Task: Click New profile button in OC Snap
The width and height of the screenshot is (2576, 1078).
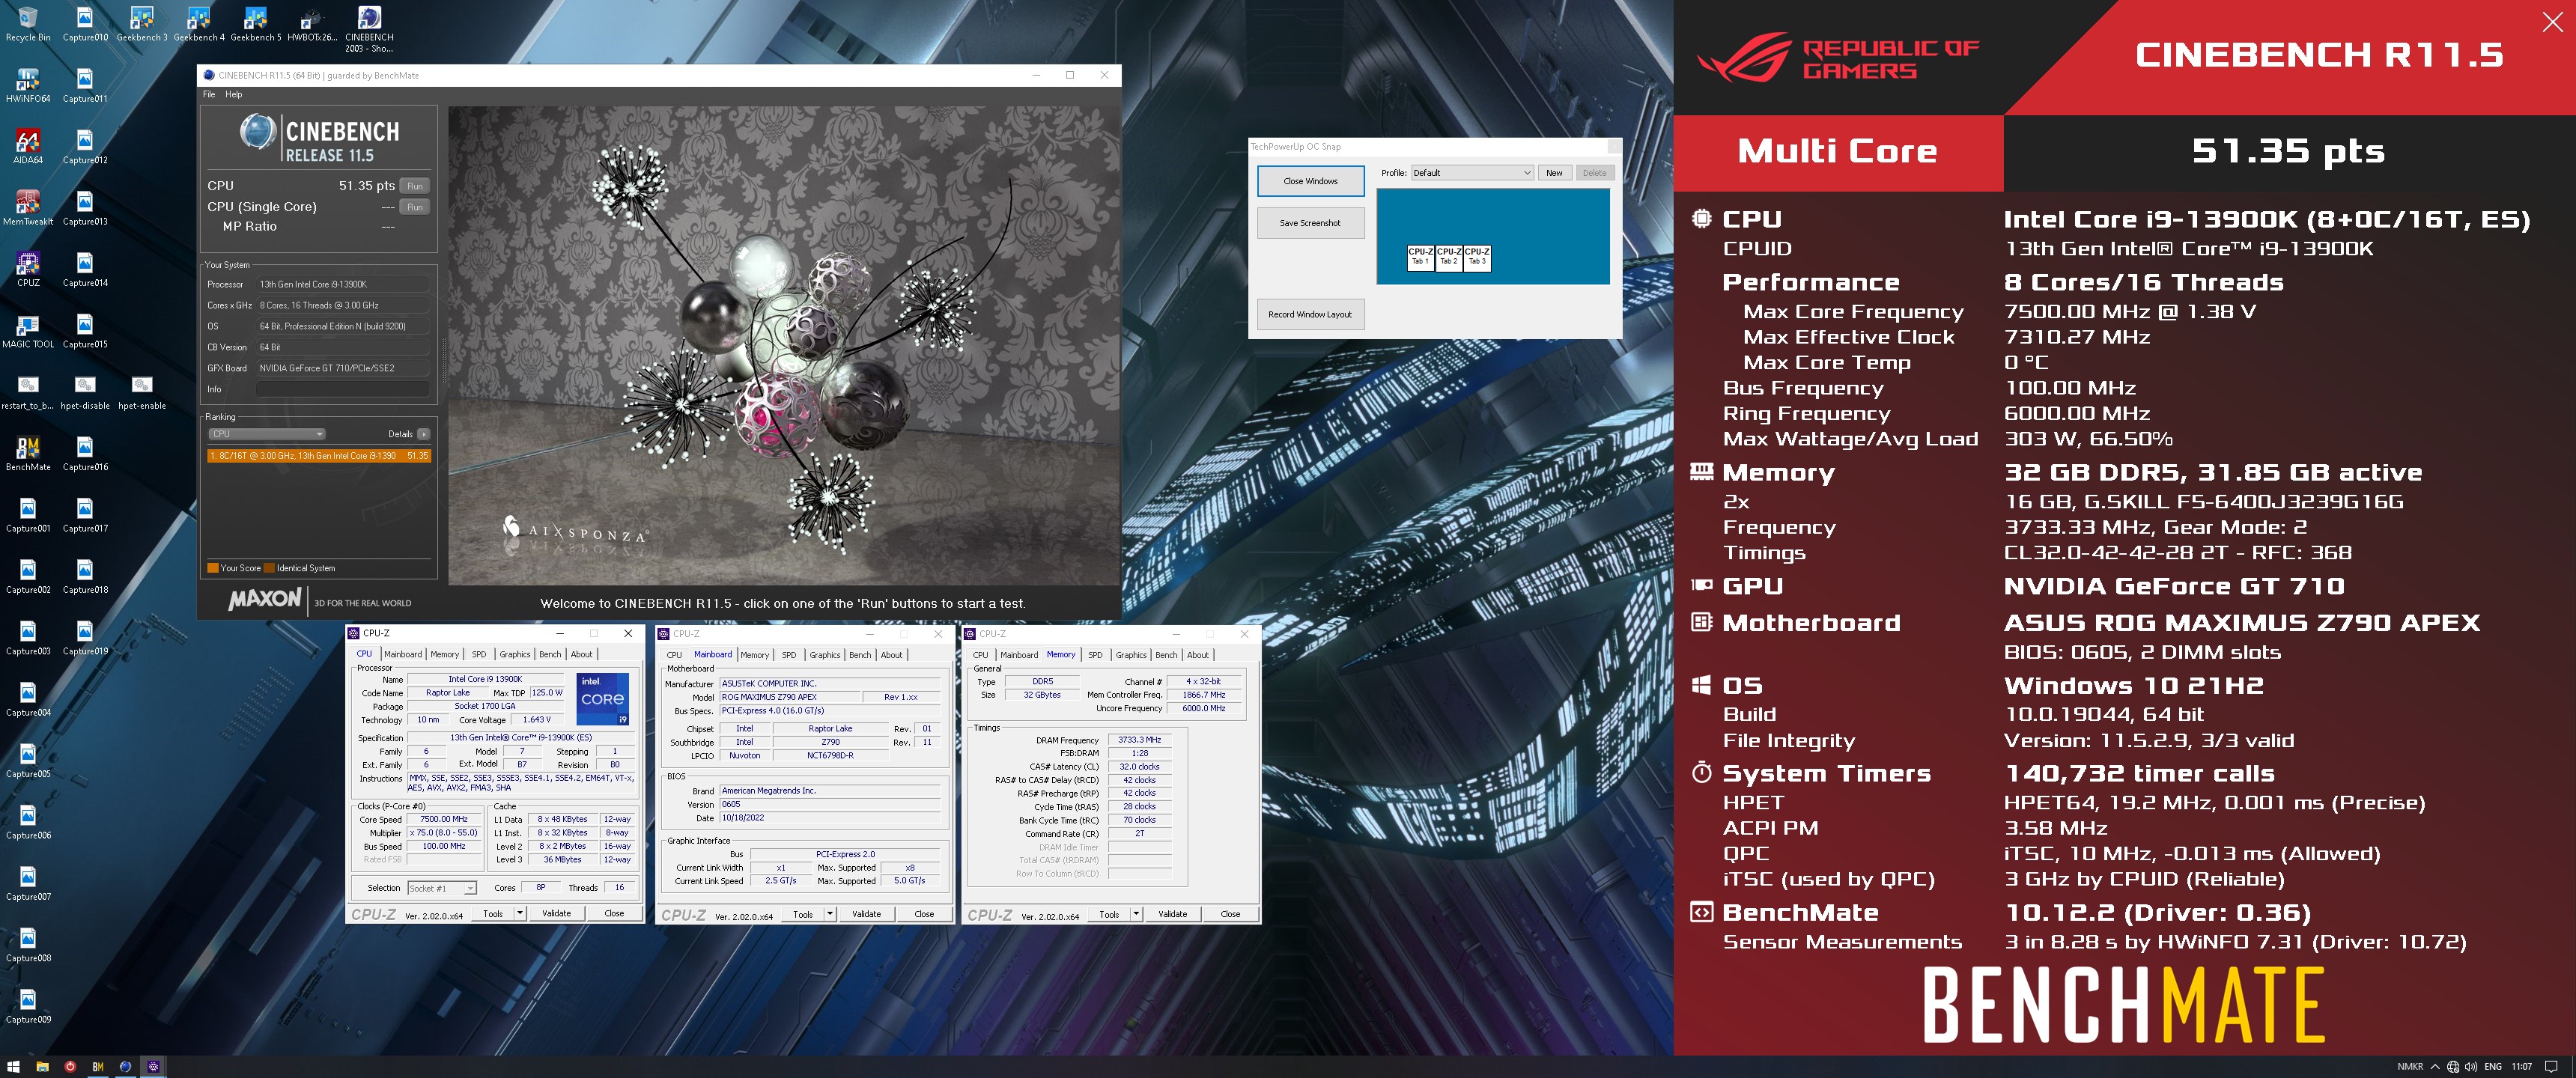Action: coord(1554,173)
